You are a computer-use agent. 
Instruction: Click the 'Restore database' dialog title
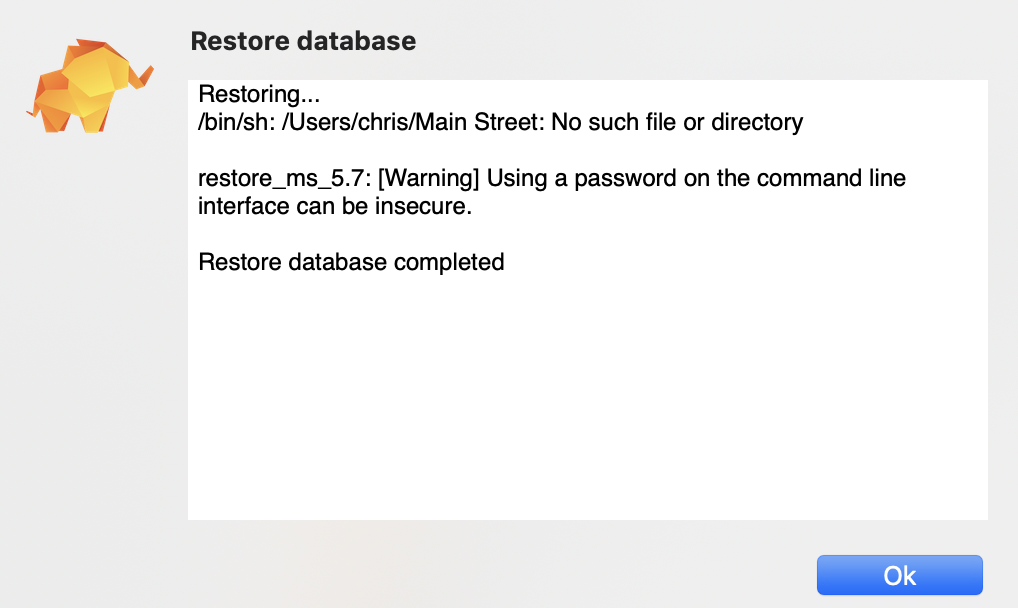point(303,42)
